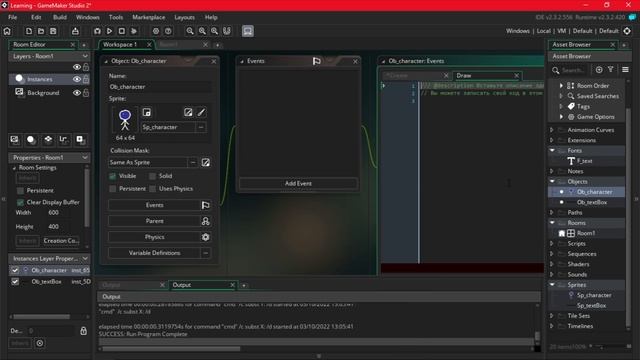
Task: Run the game with the play icon
Action: pyautogui.click(x=109, y=31)
